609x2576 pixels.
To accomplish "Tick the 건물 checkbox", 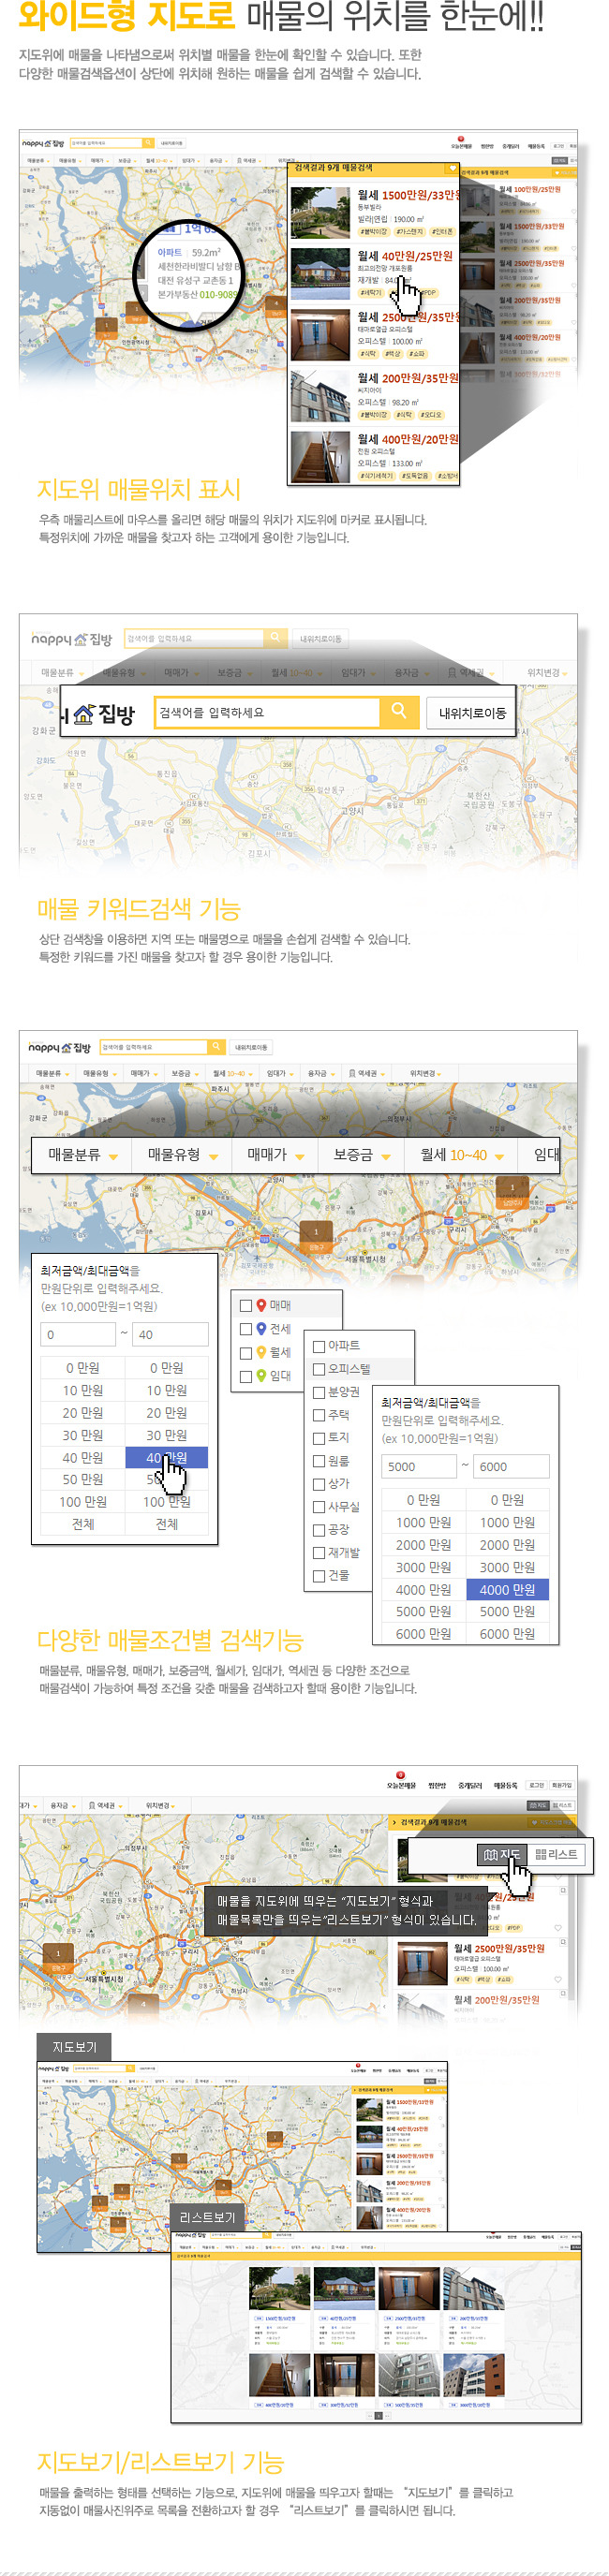I will tap(319, 1575).
